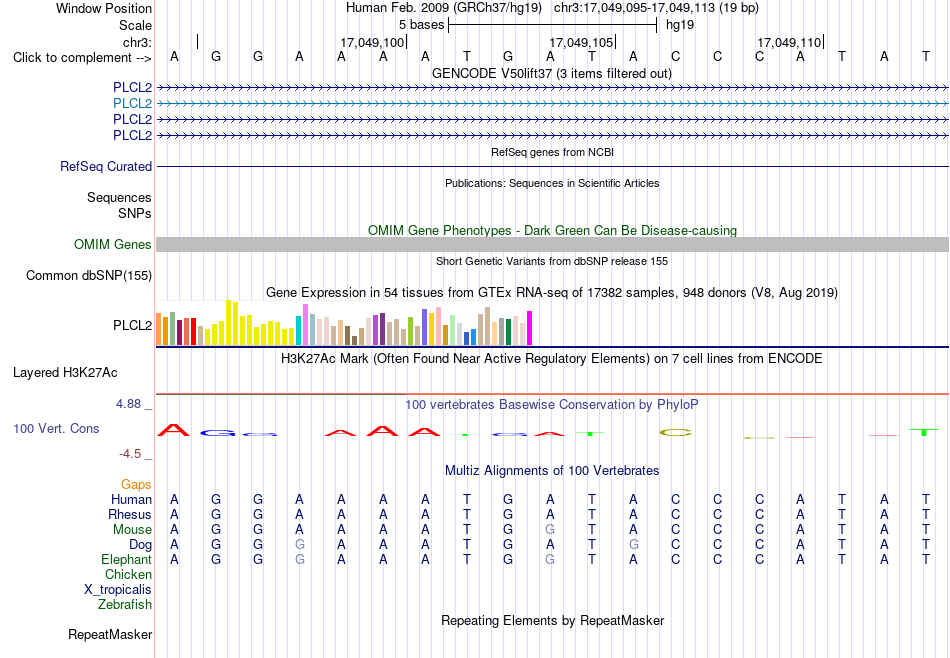Click the Elephant alignment row label
The image size is (950, 658).
(127, 559)
